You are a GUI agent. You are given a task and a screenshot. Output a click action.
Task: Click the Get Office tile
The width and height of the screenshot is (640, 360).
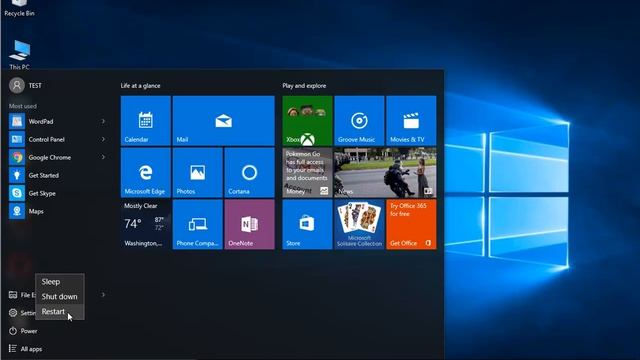click(x=411, y=224)
